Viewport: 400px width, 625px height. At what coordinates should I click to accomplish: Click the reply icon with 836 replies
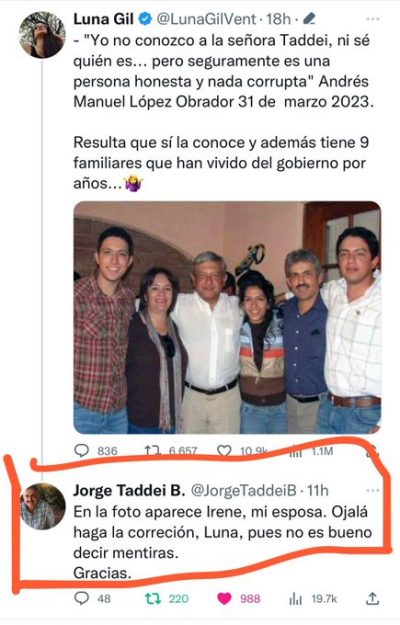82,450
